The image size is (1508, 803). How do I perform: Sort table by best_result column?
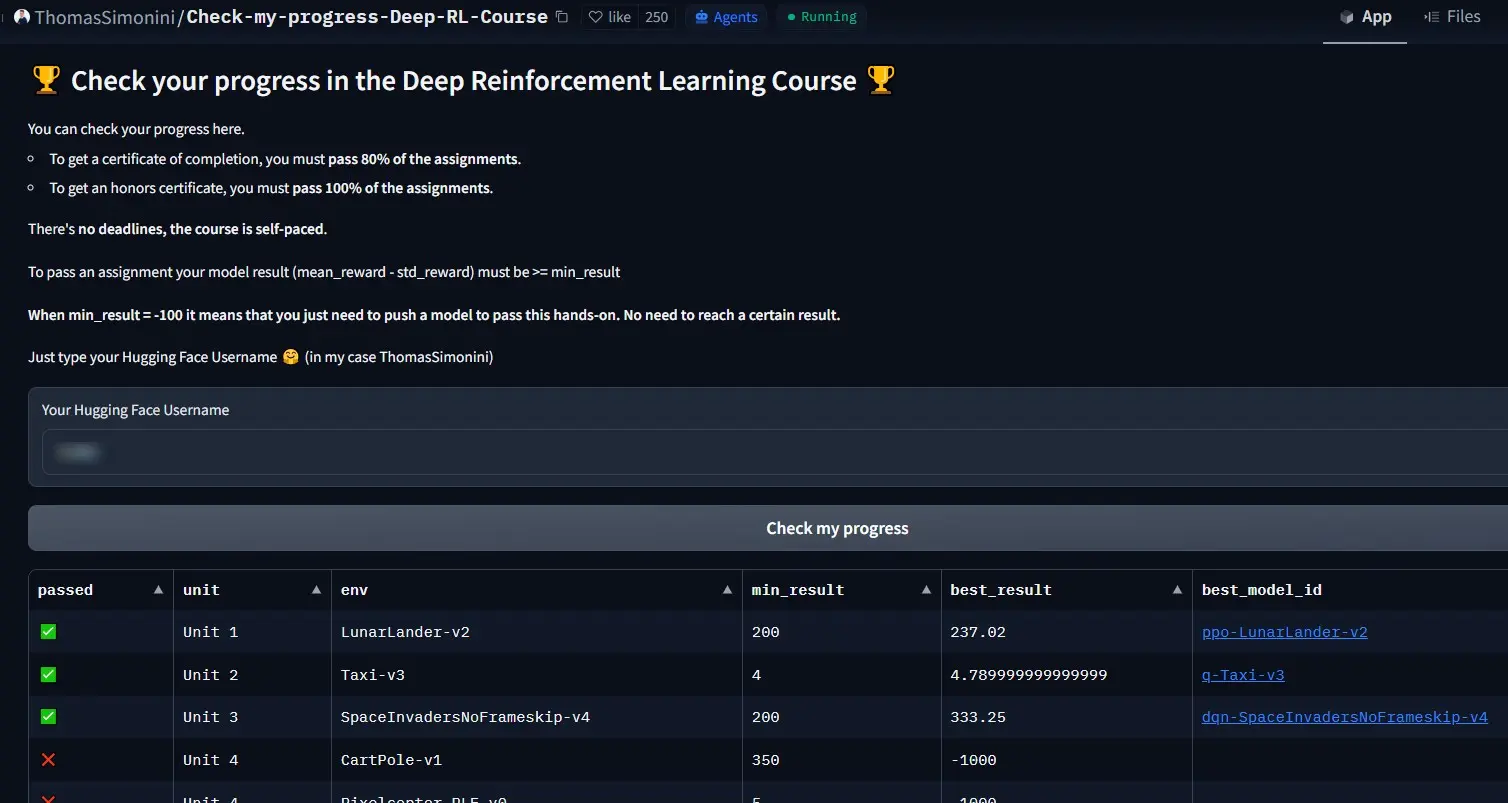click(1177, 590)
